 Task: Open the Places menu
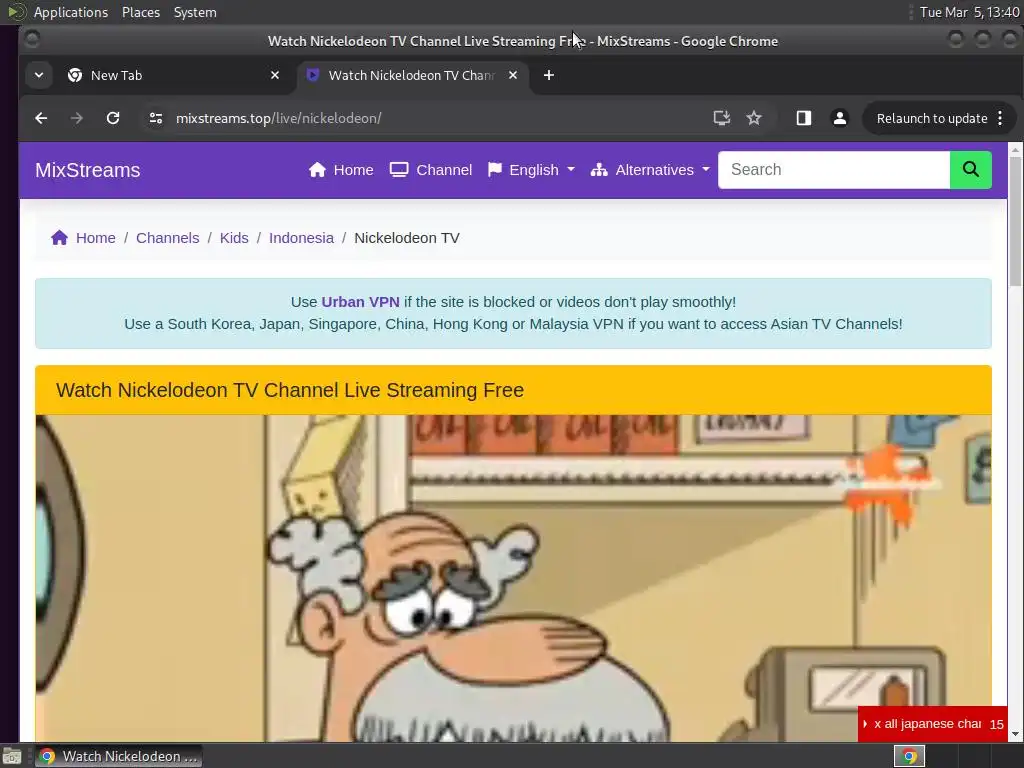pyautogui.click(x=140, y=12)
